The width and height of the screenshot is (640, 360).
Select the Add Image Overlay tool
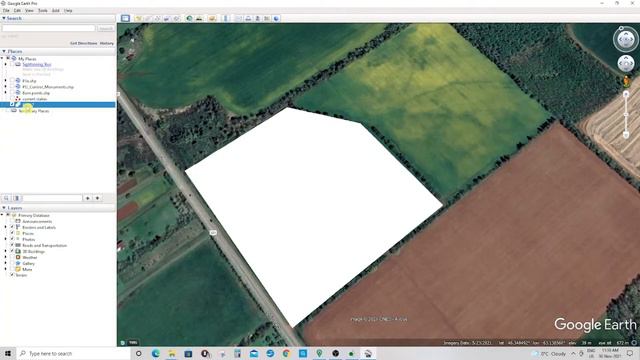[x=167, y=18]
